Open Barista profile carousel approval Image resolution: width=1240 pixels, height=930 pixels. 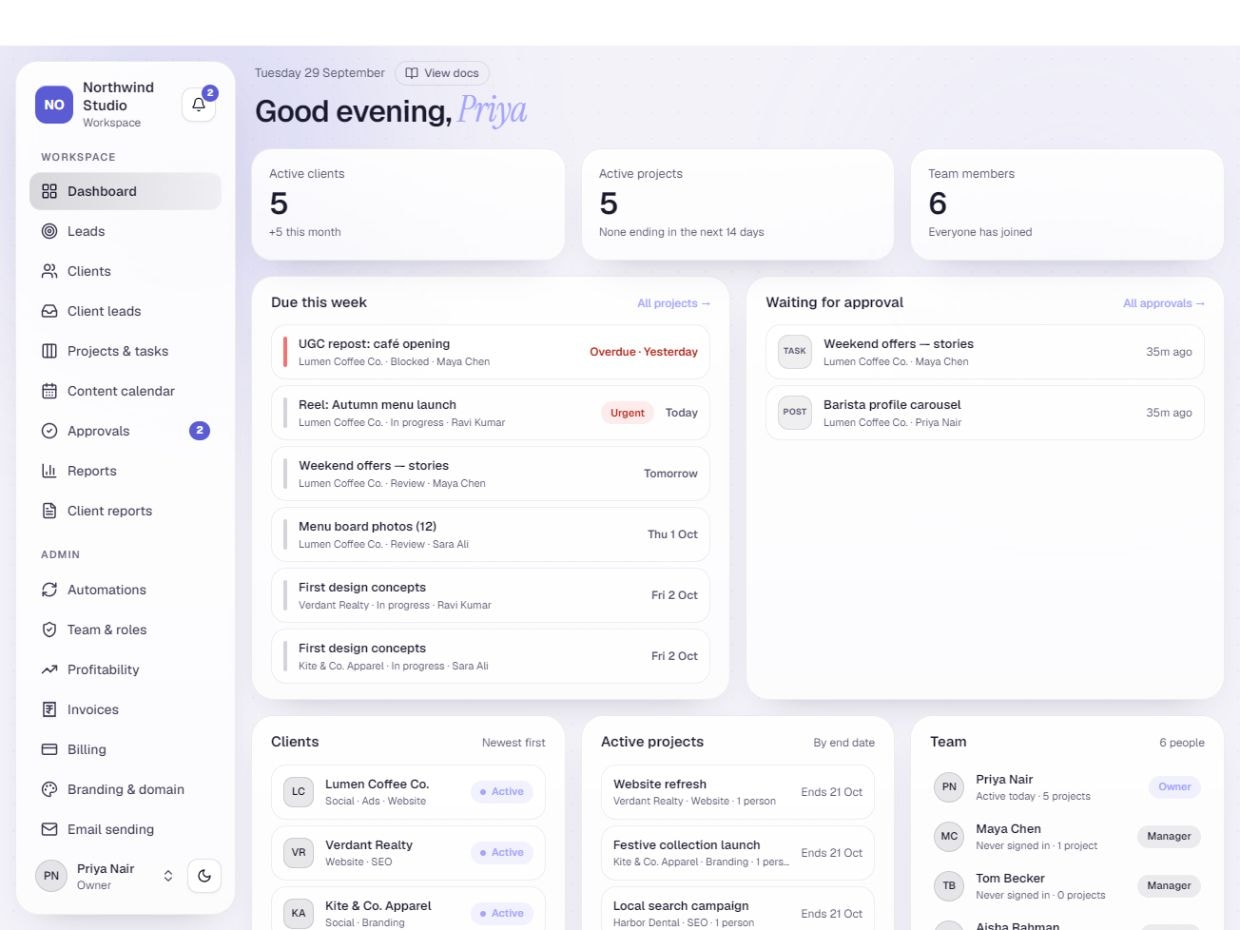pos(985,413)
